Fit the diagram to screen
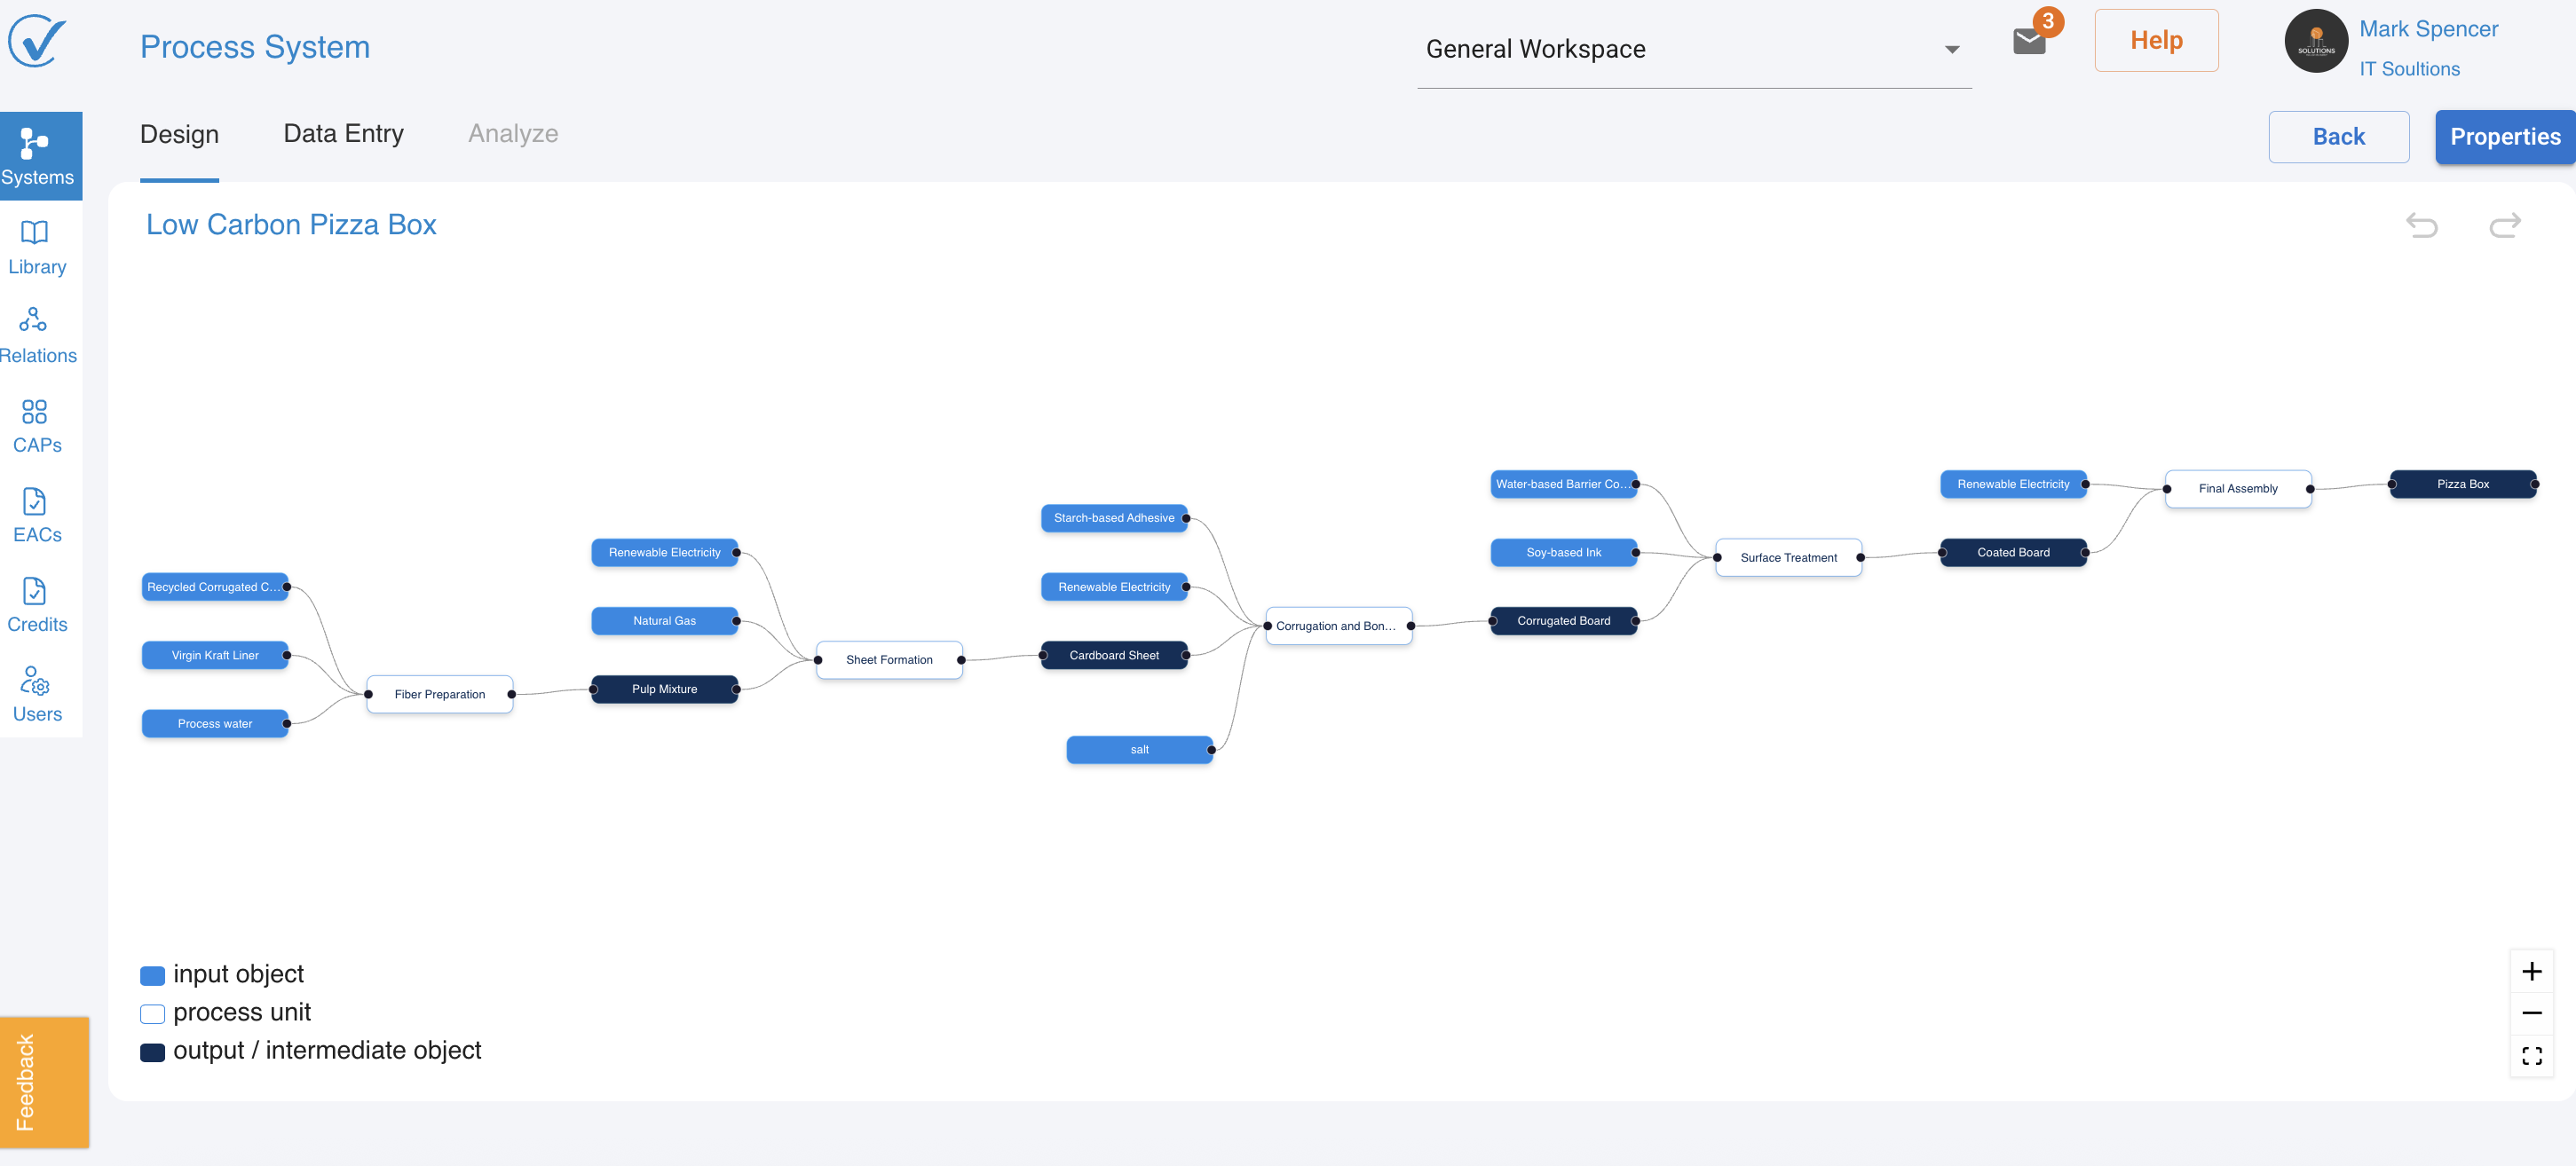 (2531, 1055)
